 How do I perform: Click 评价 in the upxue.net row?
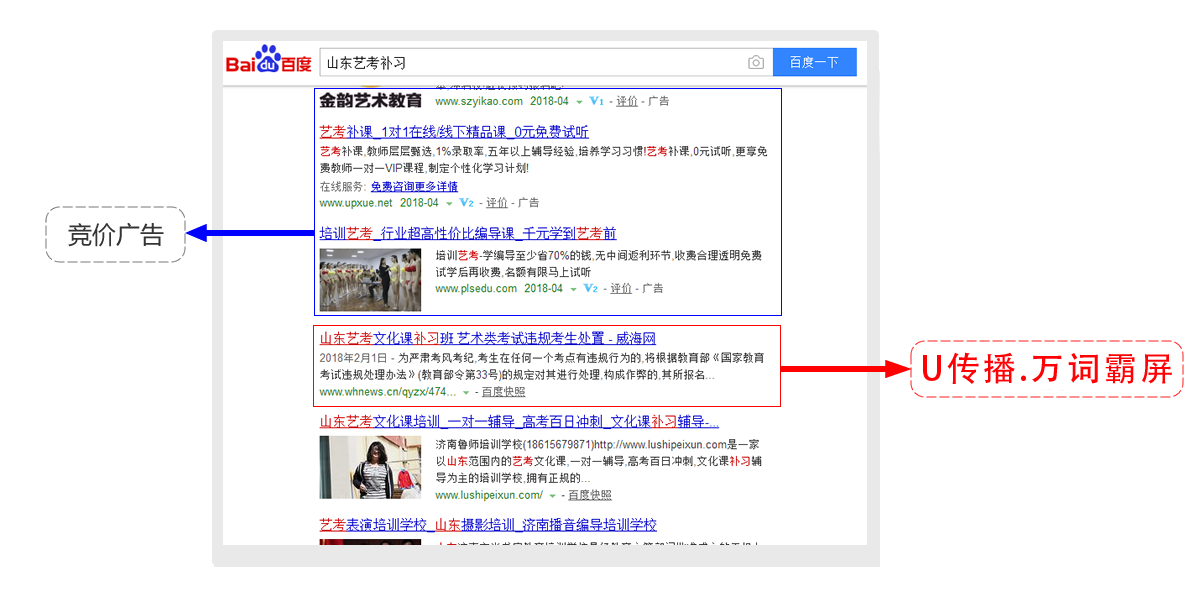pos(496,203)
